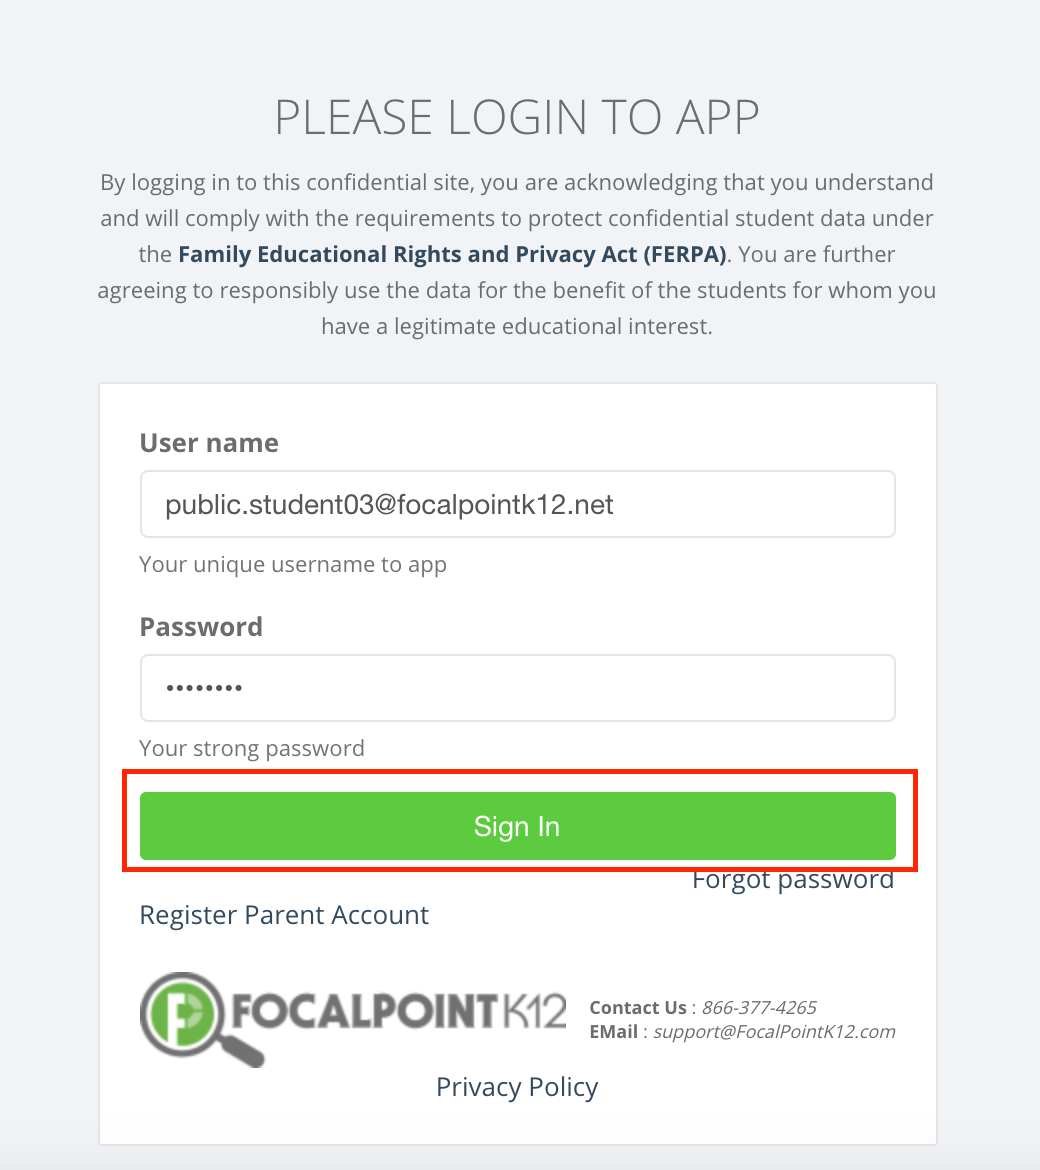Open the Privacy Policy link

[517, 1087]
